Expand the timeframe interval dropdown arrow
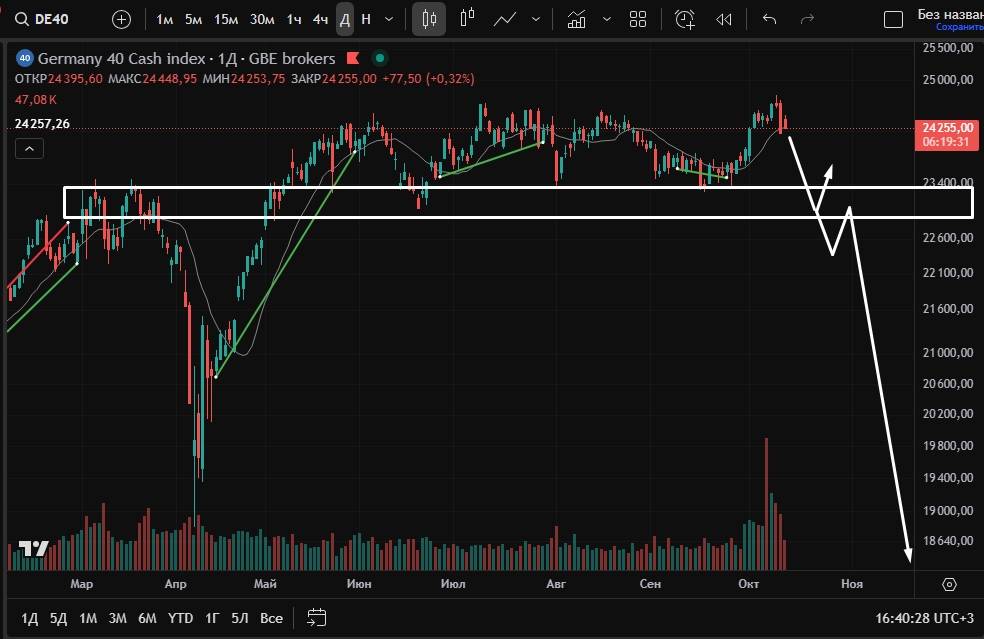This screenshot has width=984, height=639. [391, 19]
